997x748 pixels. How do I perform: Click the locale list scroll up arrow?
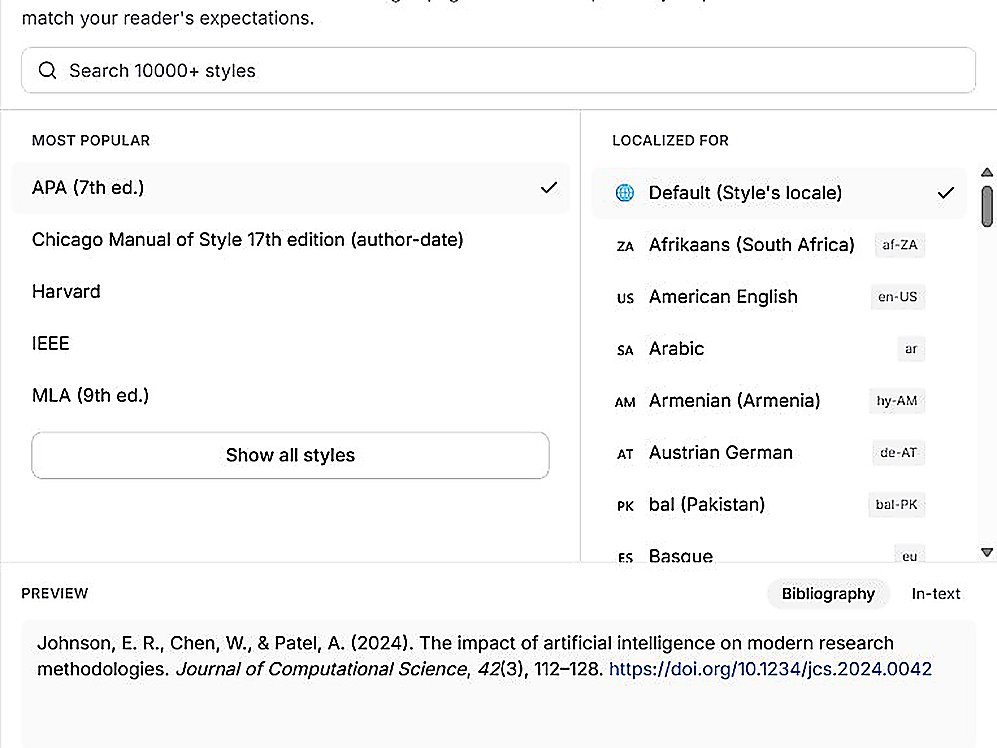coord(987,172)
